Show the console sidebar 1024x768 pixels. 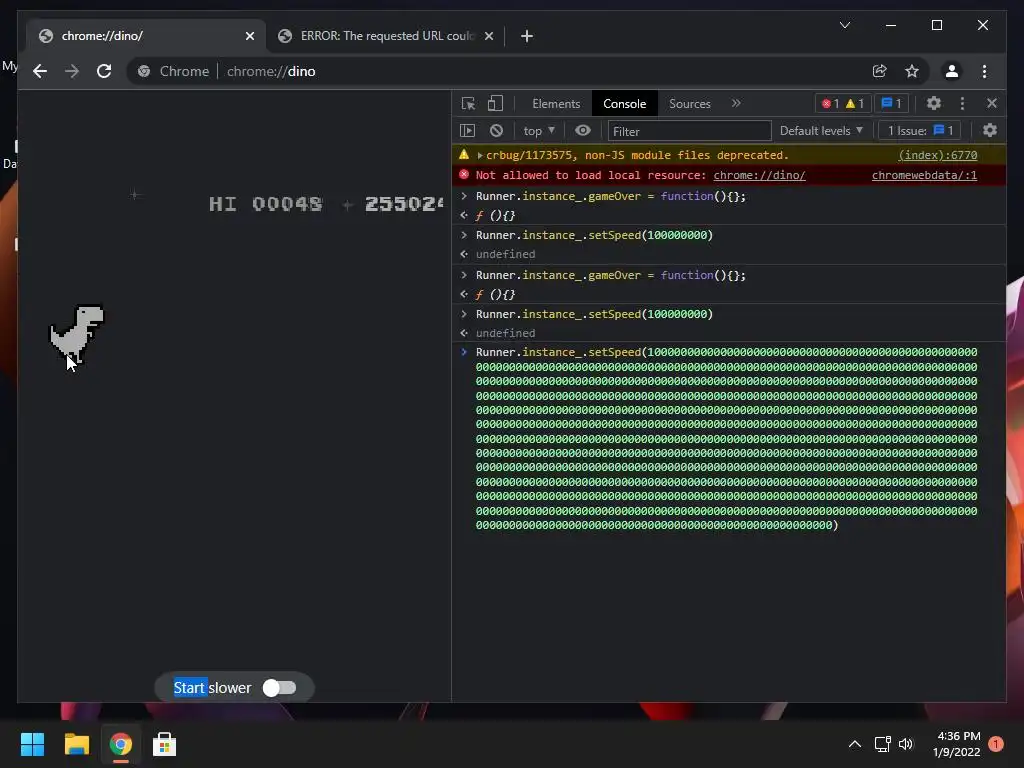click(468, 131)
